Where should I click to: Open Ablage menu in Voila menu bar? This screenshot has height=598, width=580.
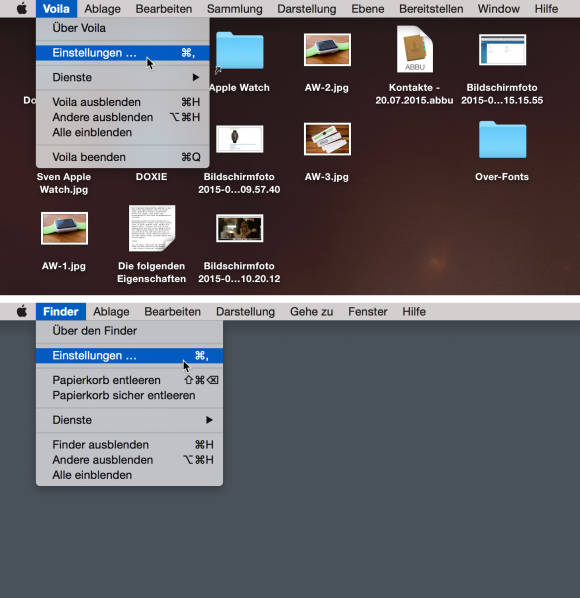103,8
